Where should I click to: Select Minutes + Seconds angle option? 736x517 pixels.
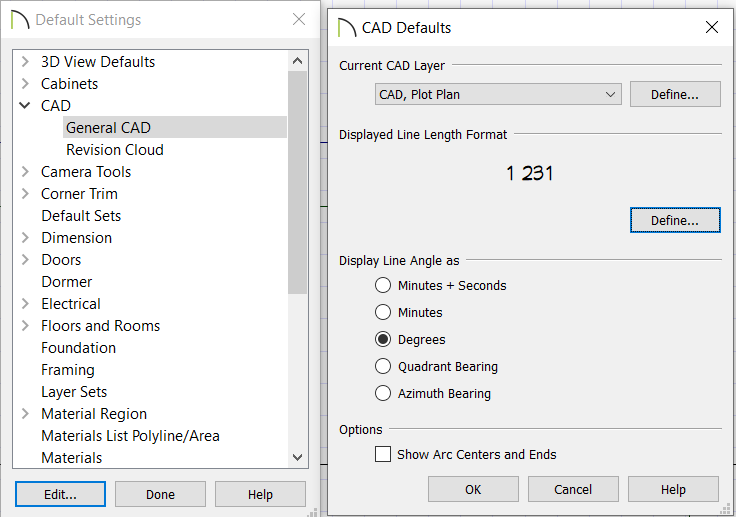coord(383,285)
